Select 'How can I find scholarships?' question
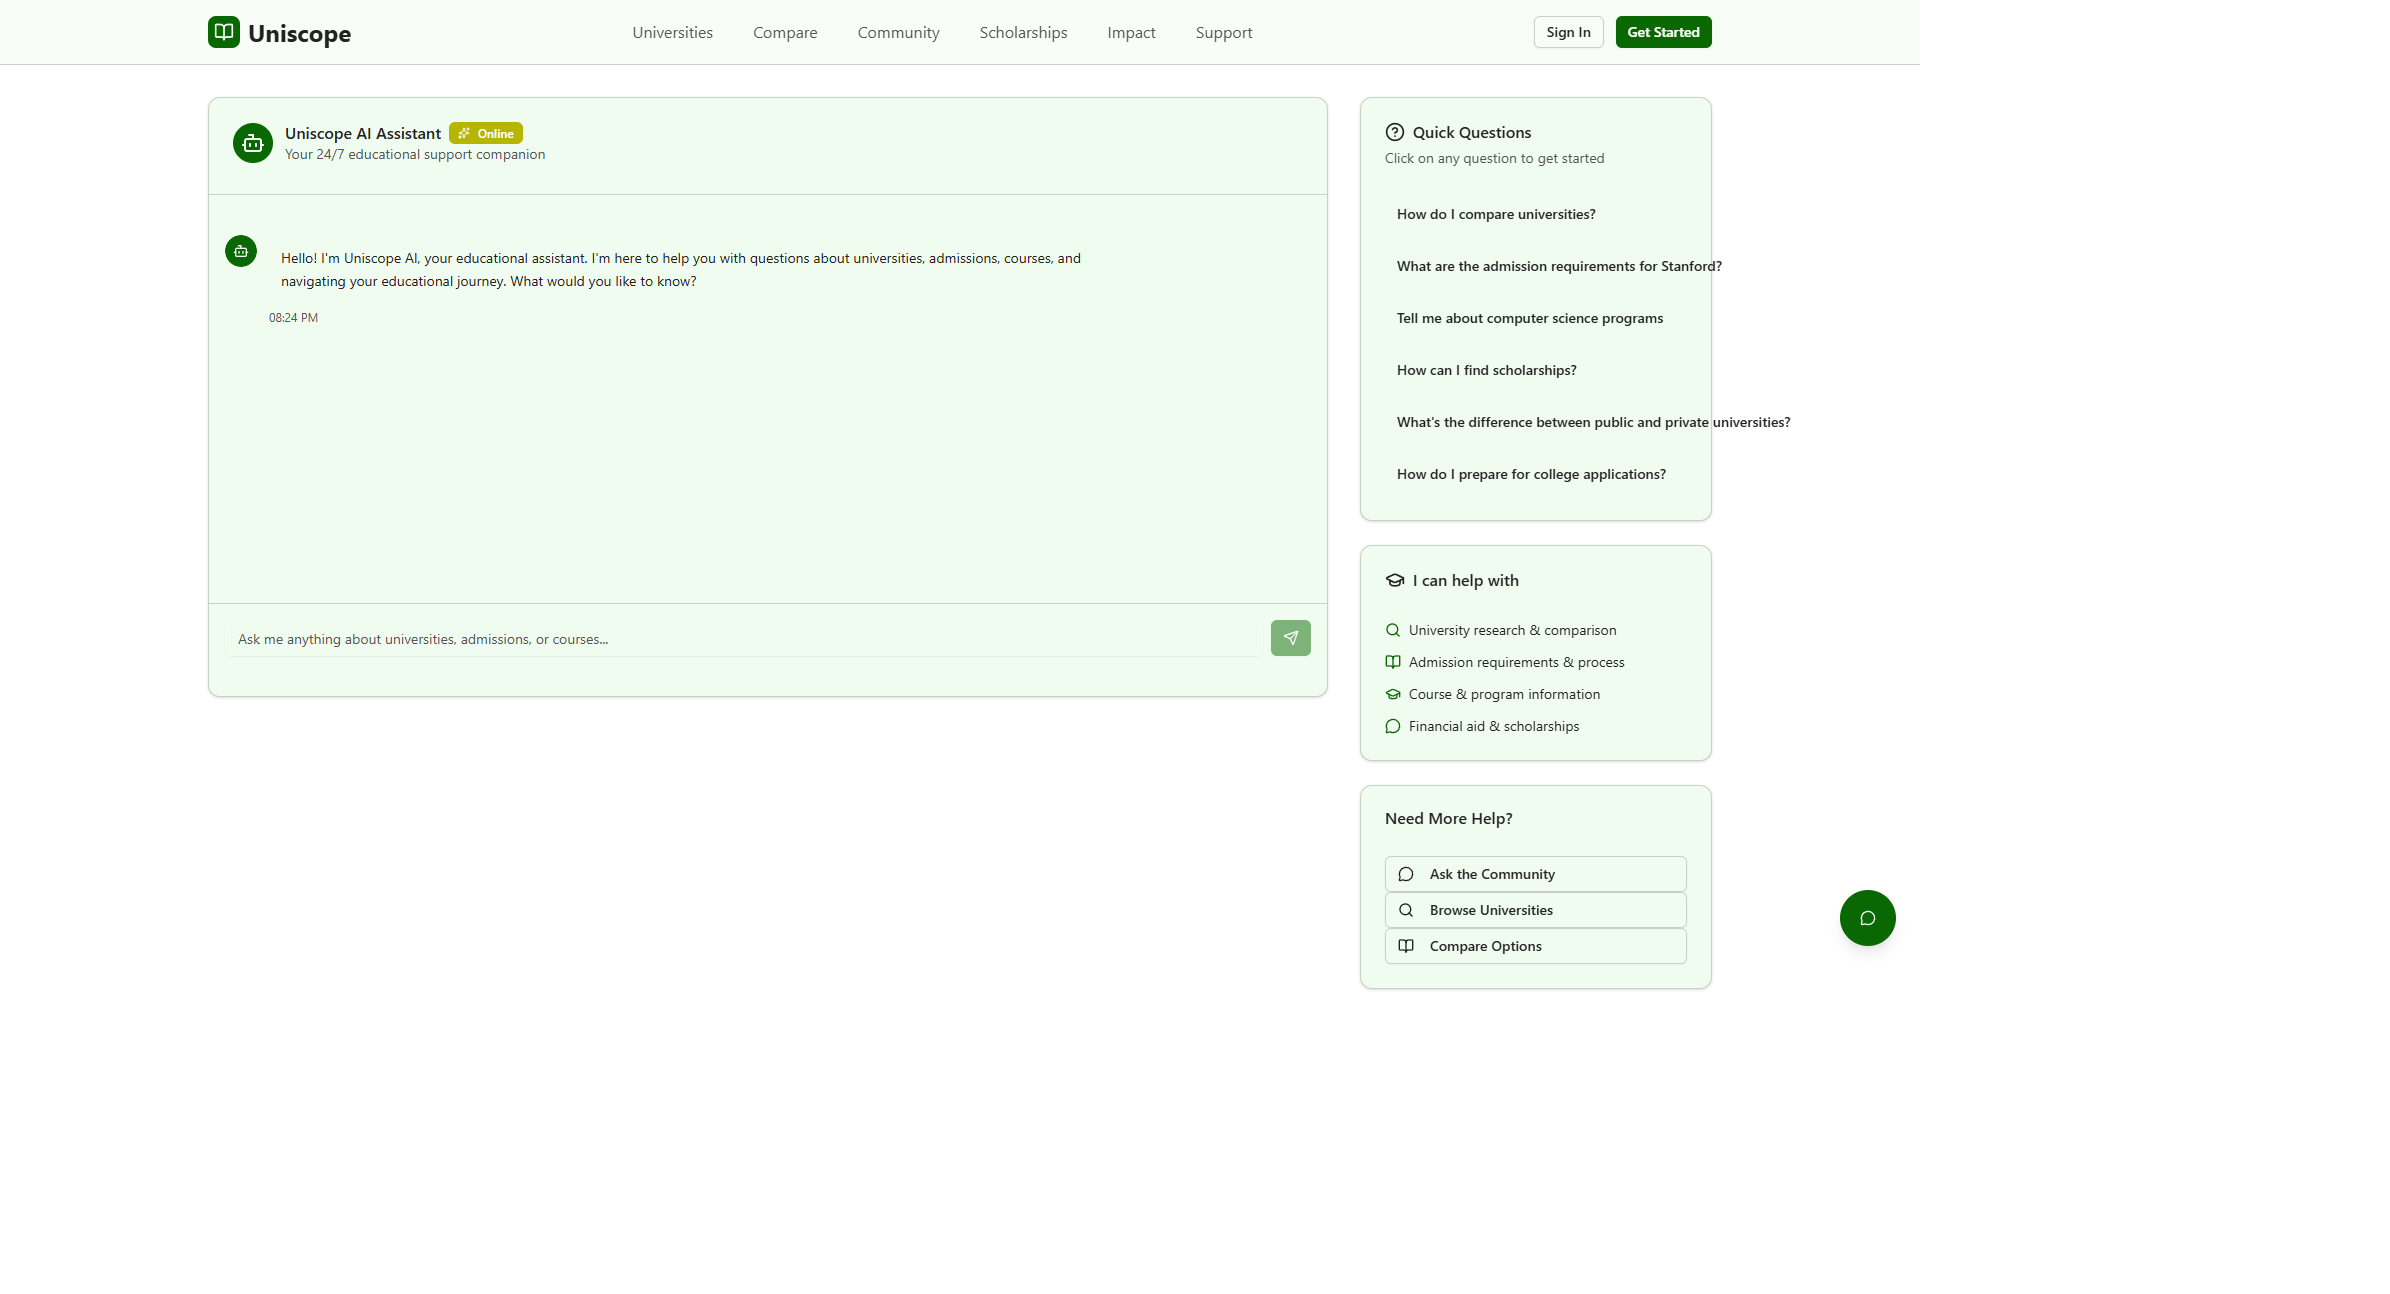This screenshot has height=1294, width=2390. [1486, 370]
